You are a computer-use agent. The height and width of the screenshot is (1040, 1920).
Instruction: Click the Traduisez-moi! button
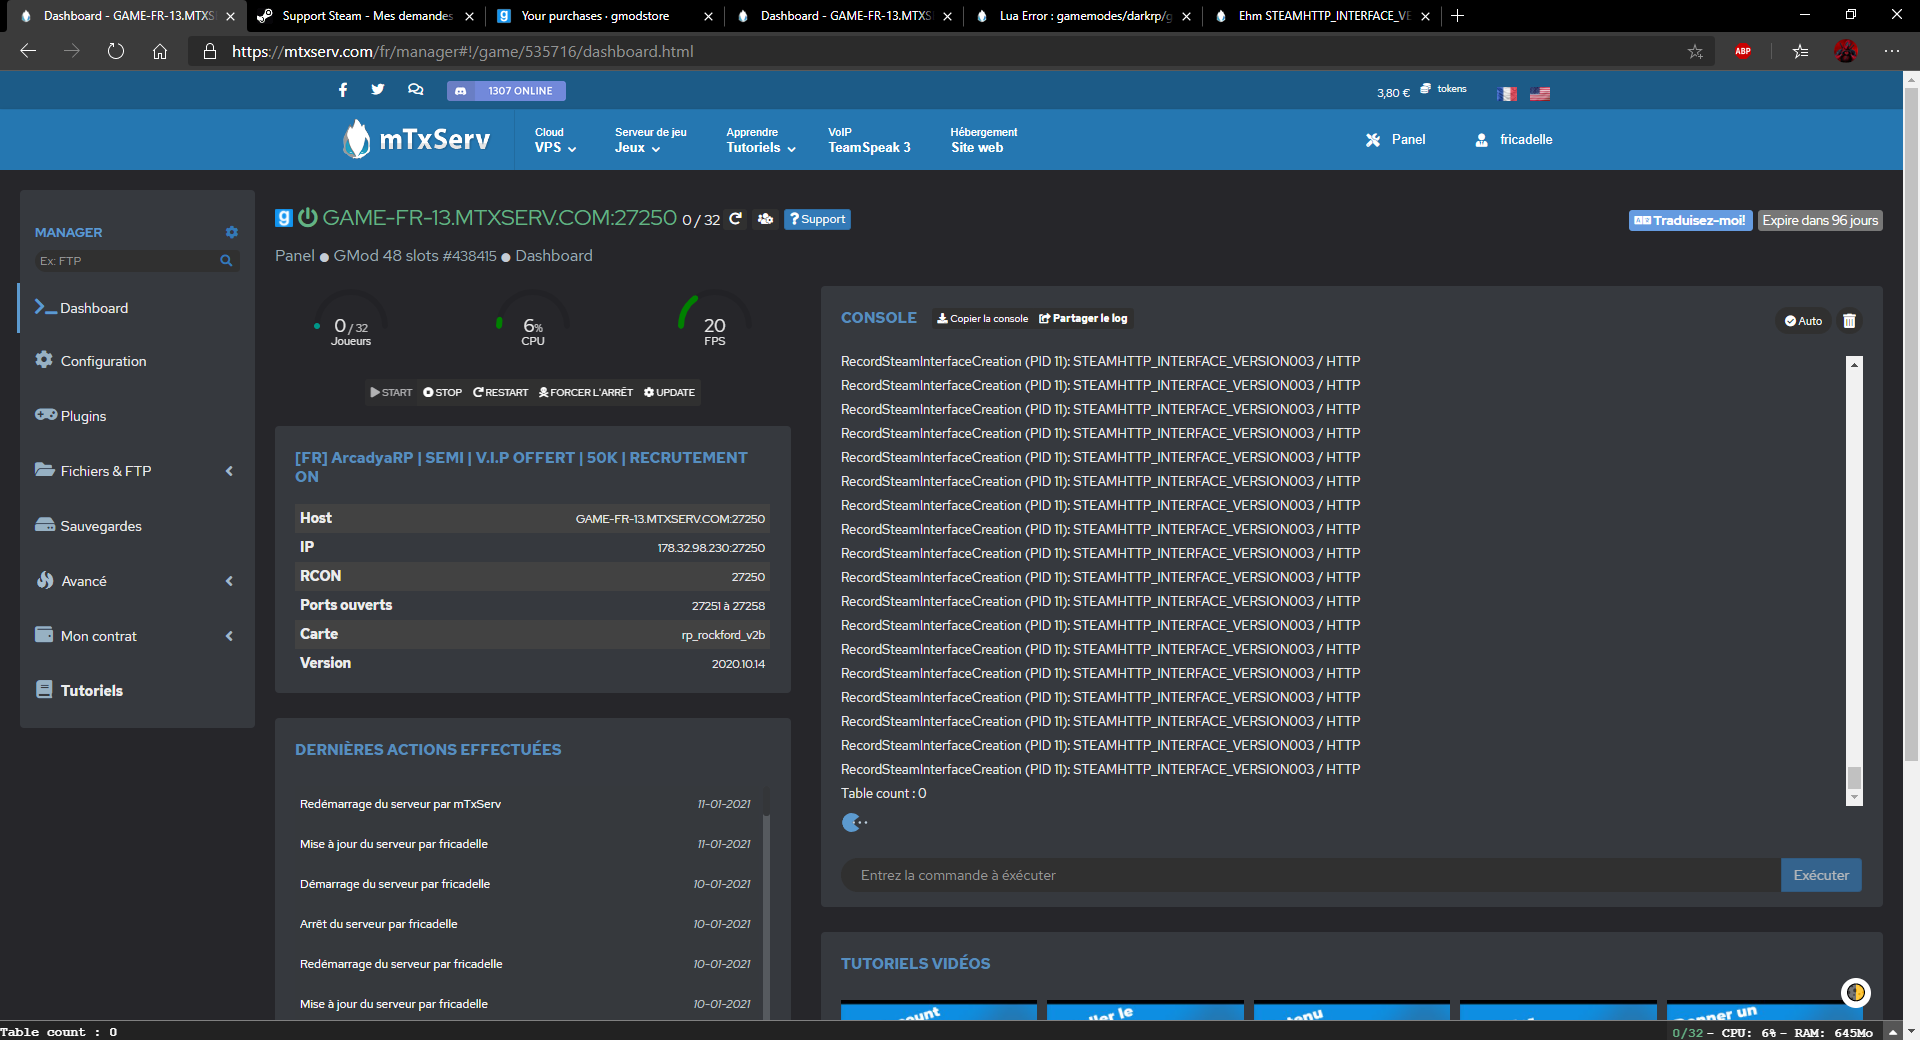[x=1690, y=221]
